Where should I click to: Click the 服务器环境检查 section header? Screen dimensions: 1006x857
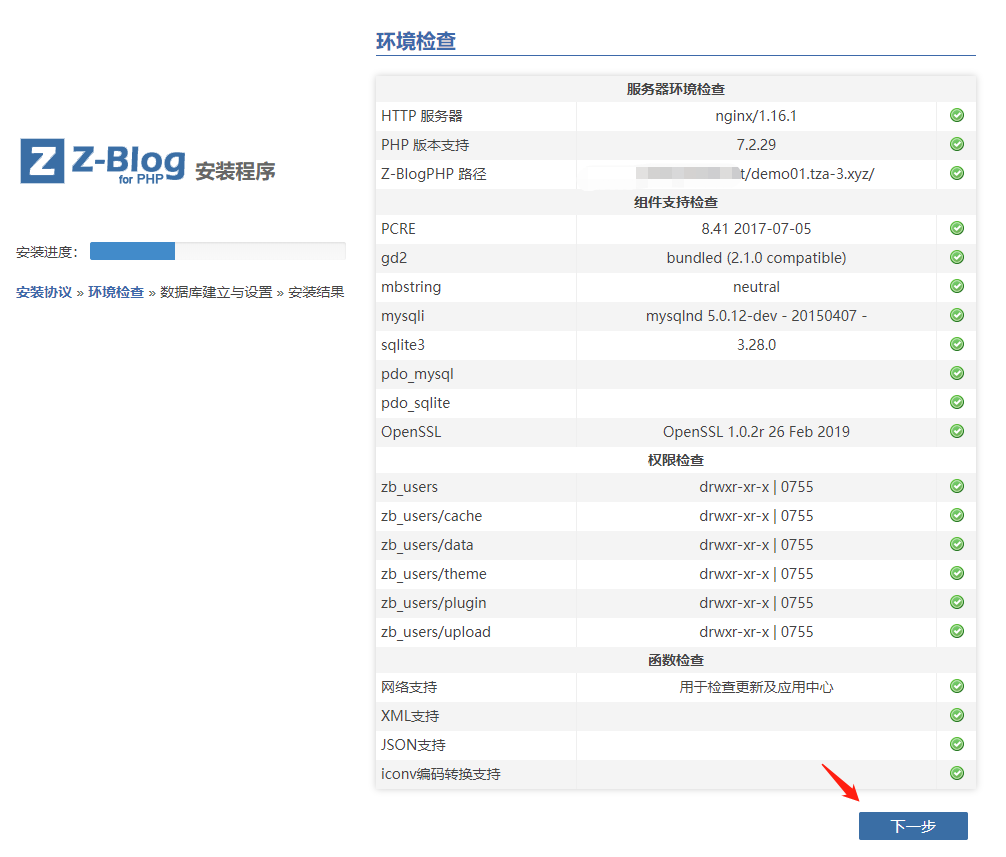click(x=676, y=89)
